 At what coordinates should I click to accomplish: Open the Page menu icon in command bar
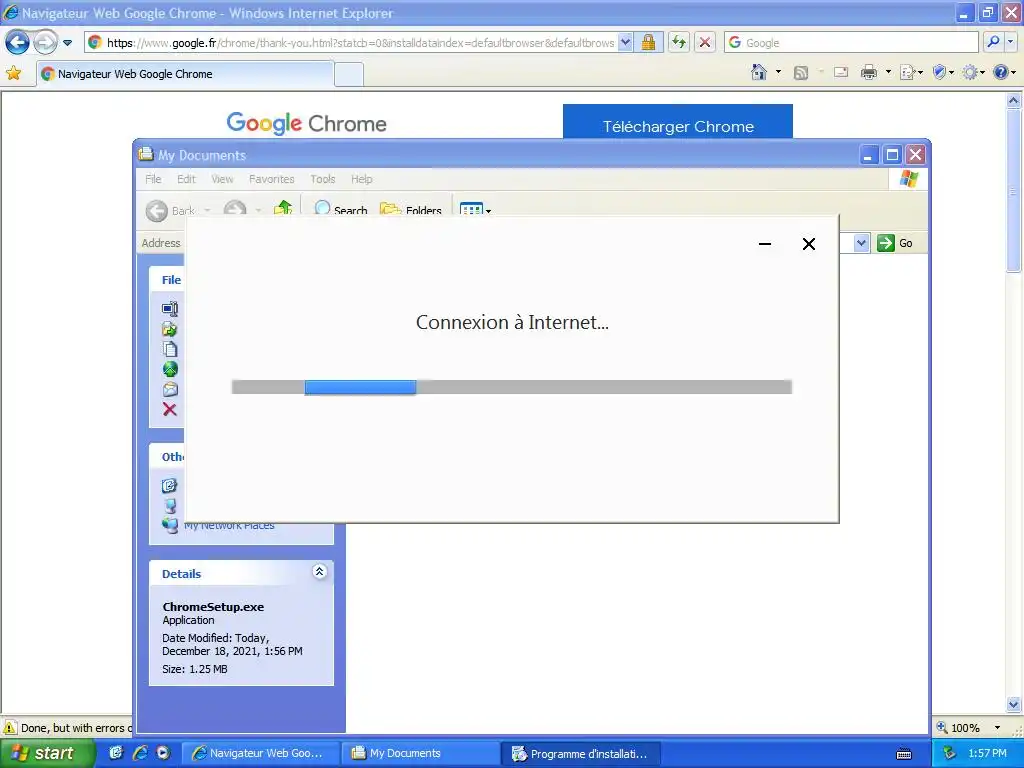(908, 72)
